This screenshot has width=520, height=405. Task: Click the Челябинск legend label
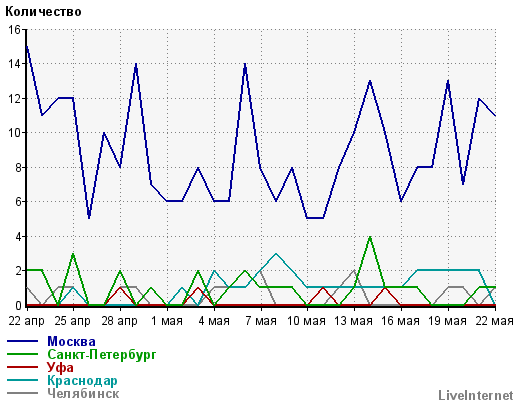83,393
